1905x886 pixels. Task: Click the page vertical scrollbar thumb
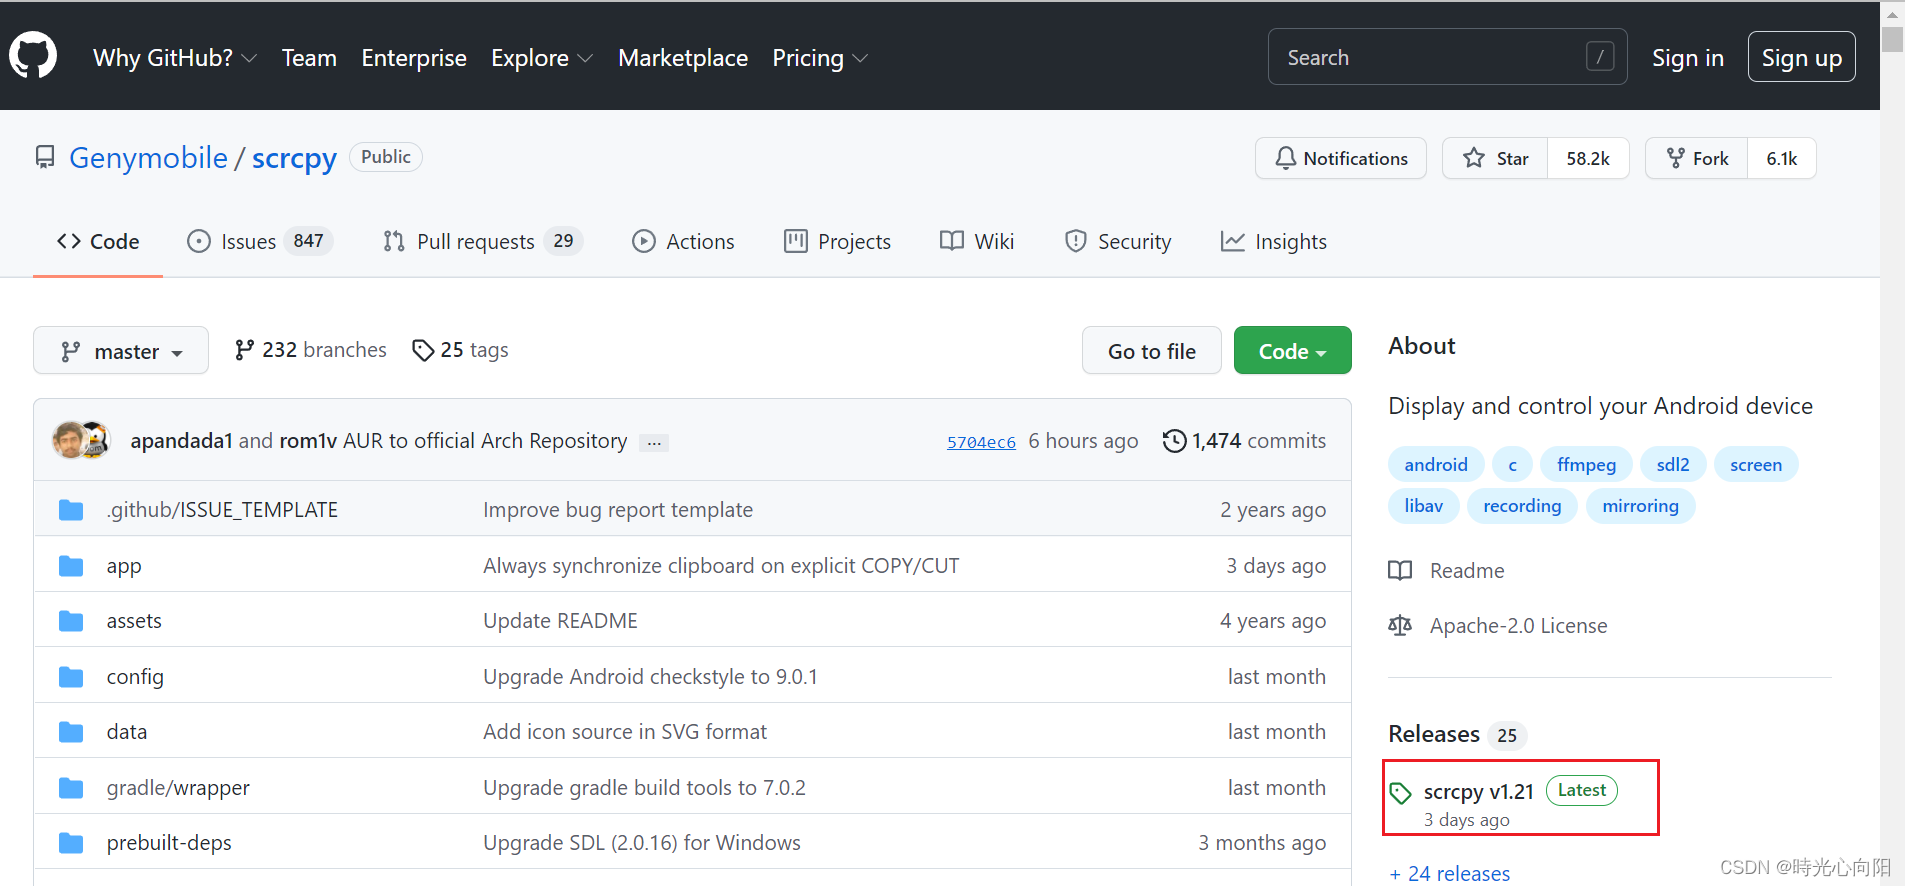pos(1892,40)
